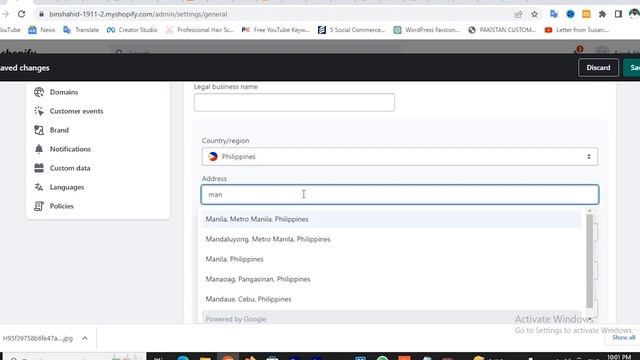Toggle browser side panel icon

618,14
